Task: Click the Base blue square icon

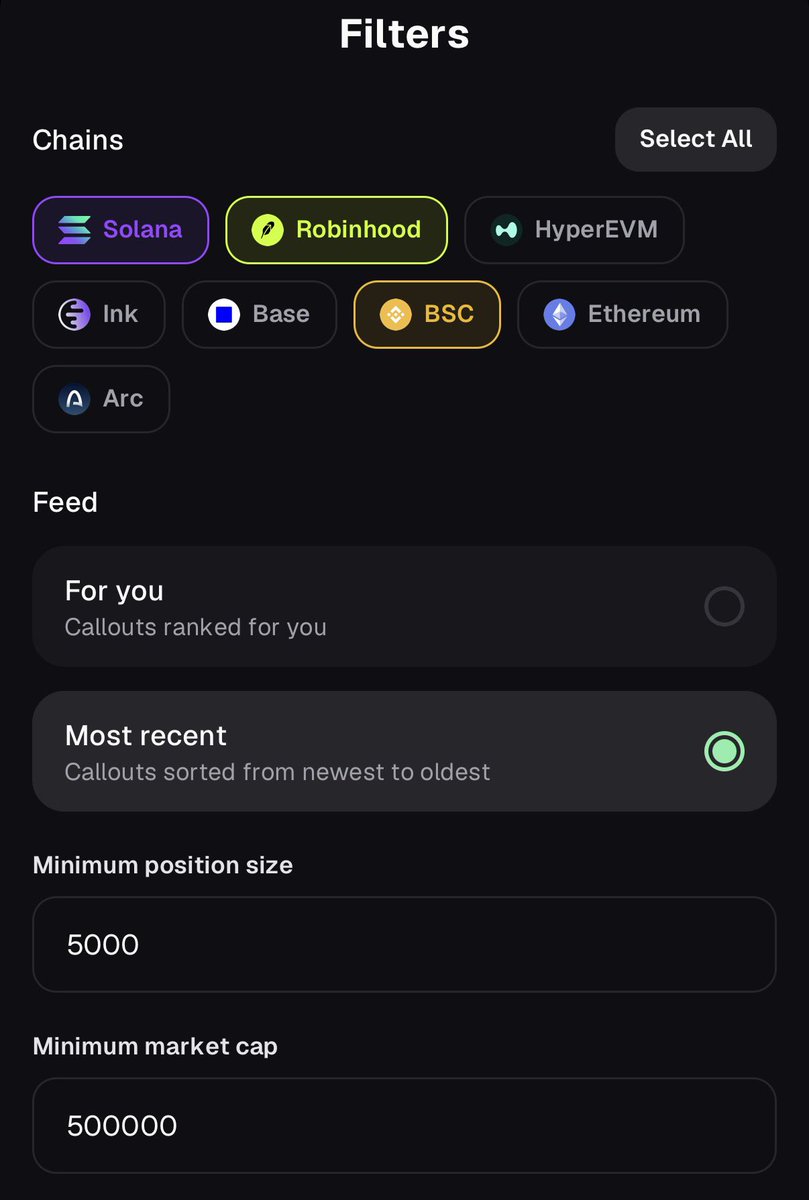Action: (x=224, y=314)
